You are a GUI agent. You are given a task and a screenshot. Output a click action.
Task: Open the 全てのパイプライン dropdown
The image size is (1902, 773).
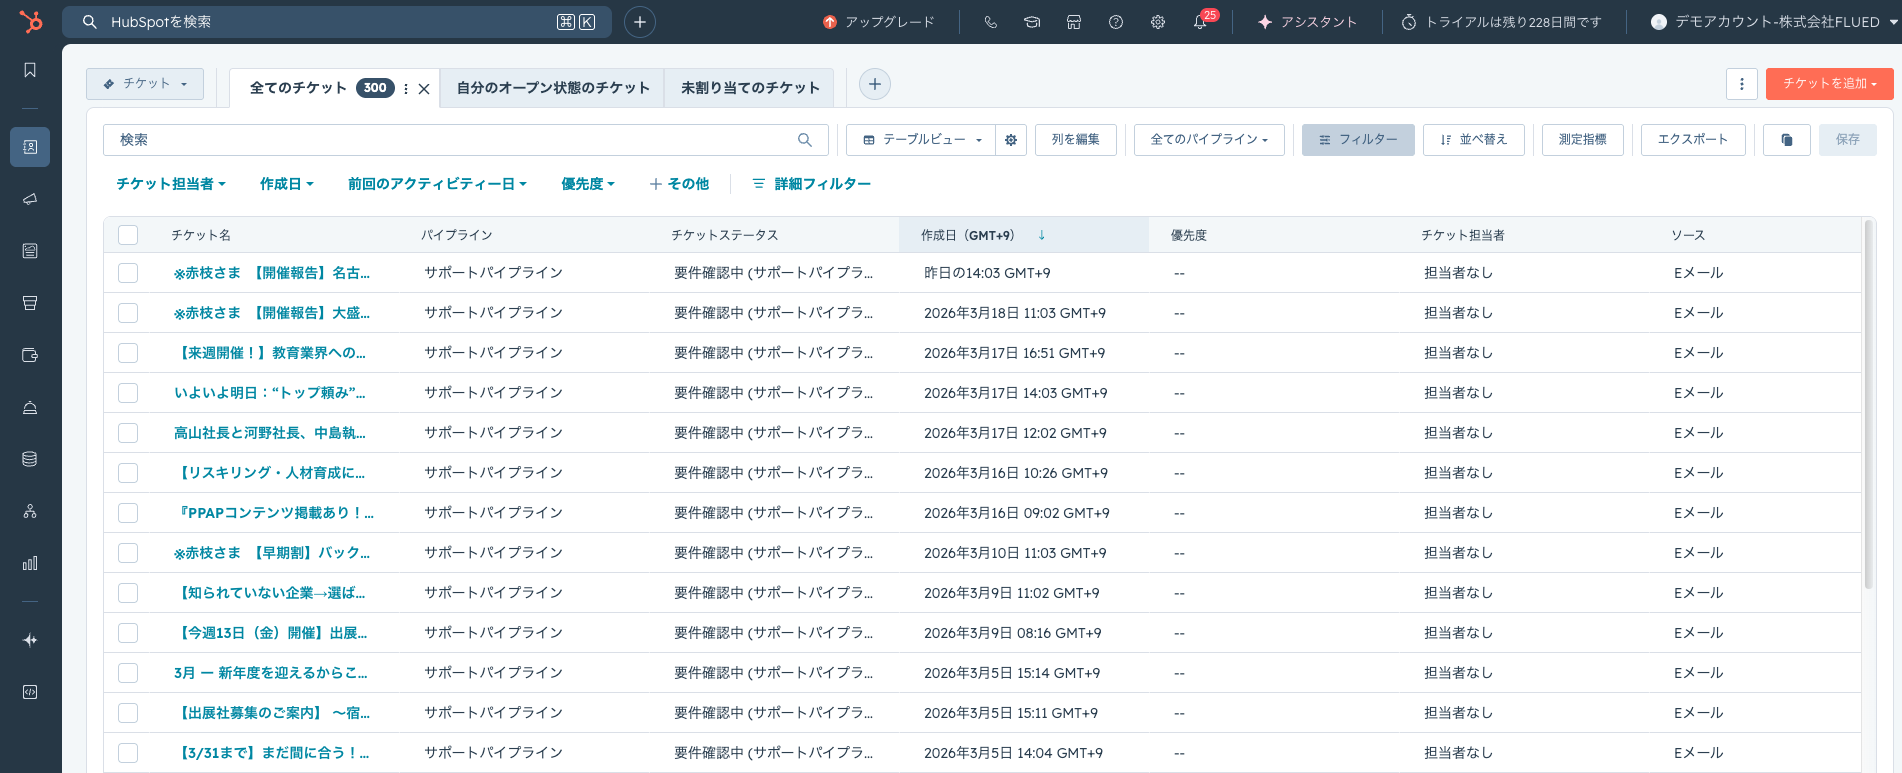pos(1209,140)
